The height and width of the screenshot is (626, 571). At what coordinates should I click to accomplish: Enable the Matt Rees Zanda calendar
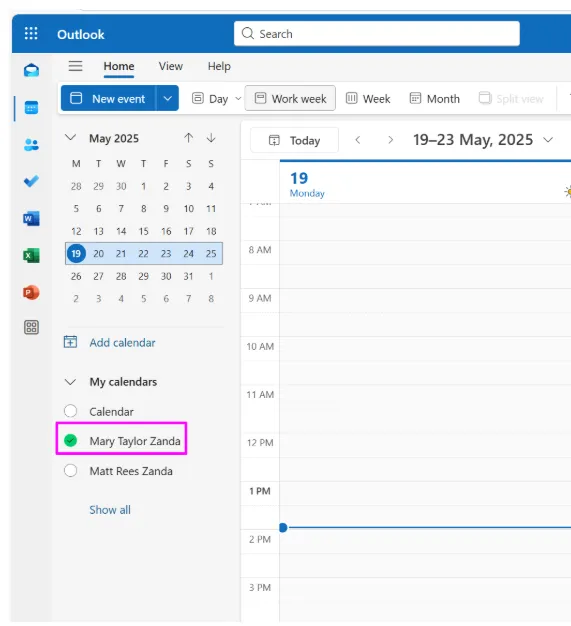tap(71, 470)
